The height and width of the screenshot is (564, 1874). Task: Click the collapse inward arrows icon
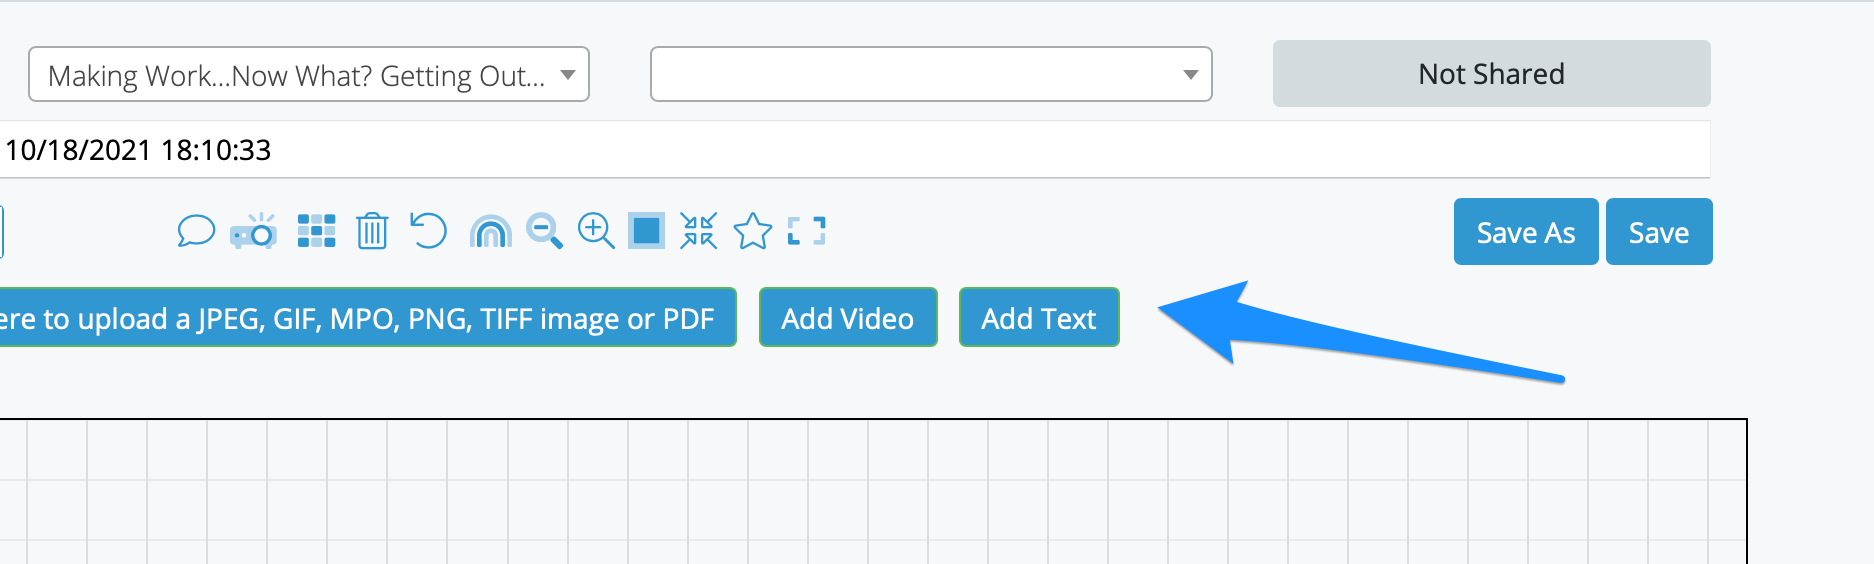point(699,231)
